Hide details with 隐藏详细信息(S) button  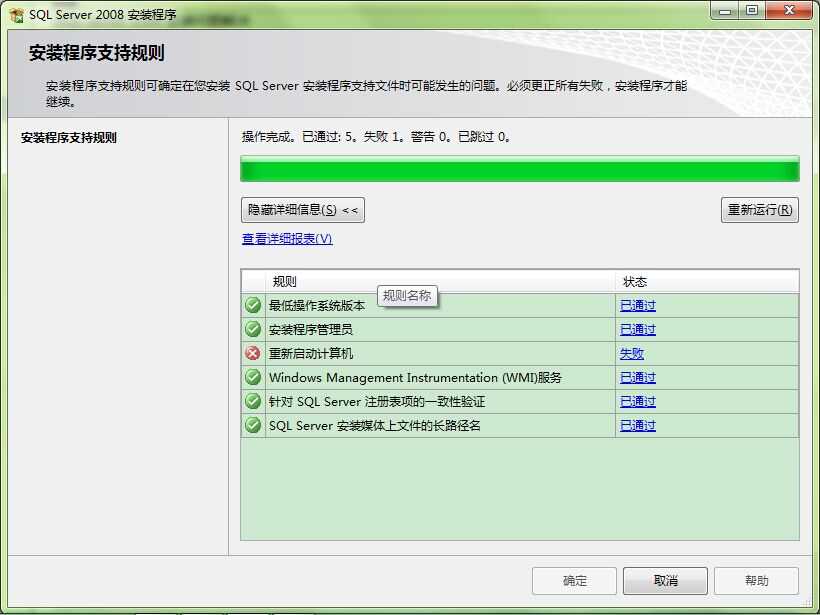point(303,210)
